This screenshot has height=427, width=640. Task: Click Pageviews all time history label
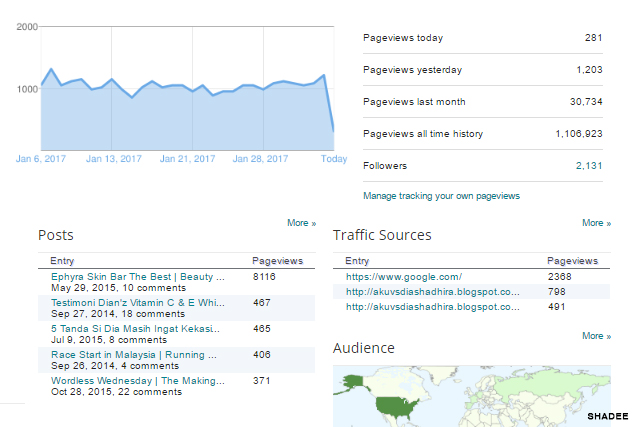423,134
